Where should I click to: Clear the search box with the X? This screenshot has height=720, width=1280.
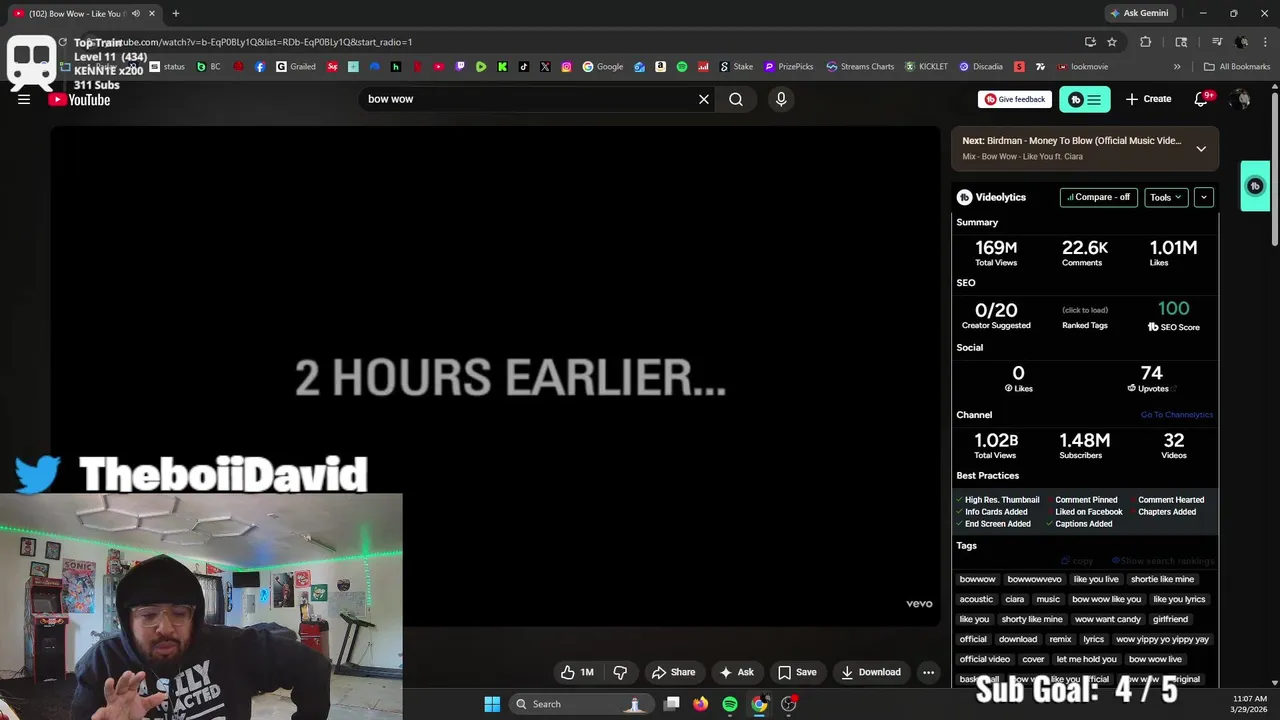tap(704, 99)
